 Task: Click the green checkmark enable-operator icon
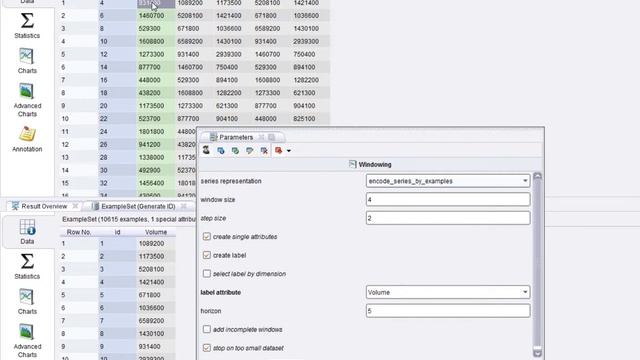coord(235,151)
